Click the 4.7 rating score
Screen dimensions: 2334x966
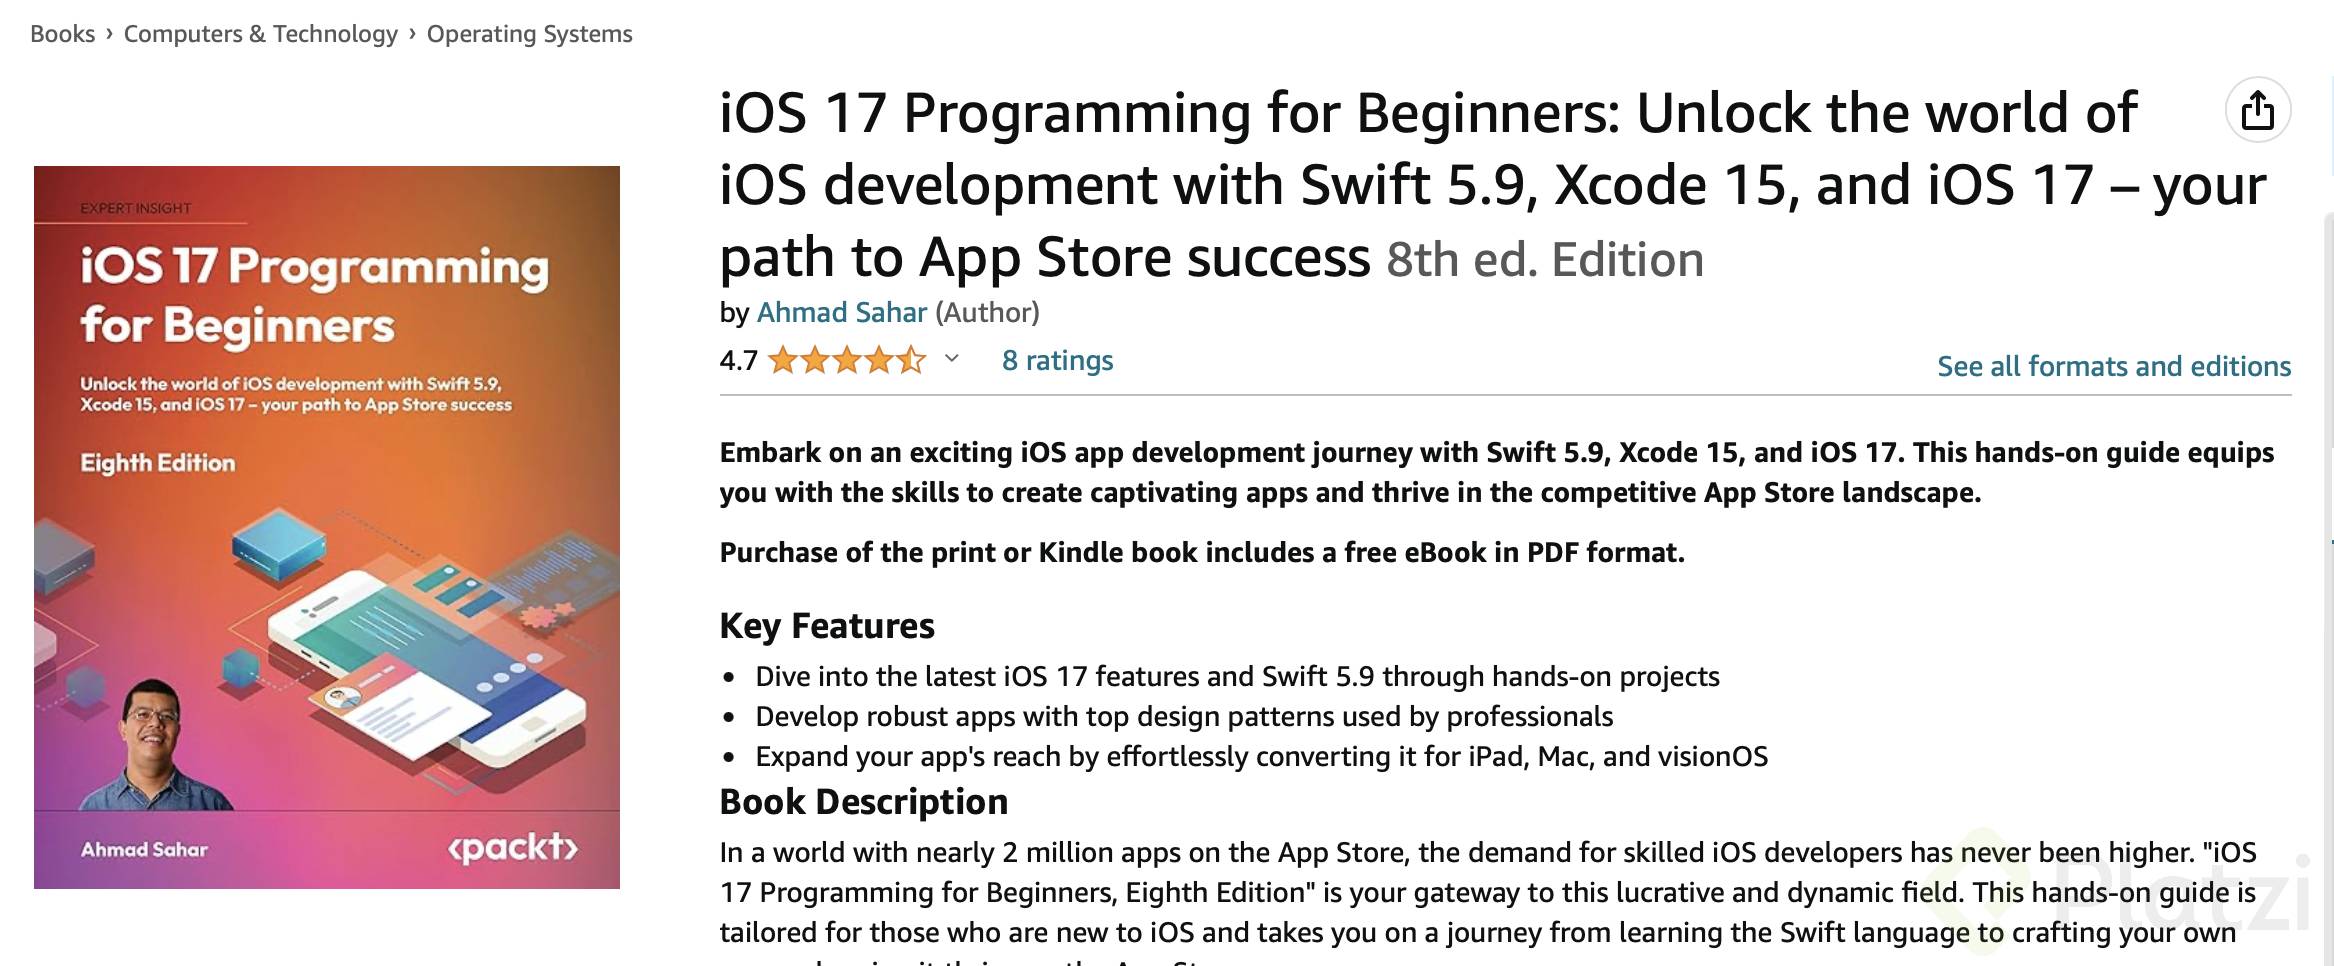coord(738,360)
